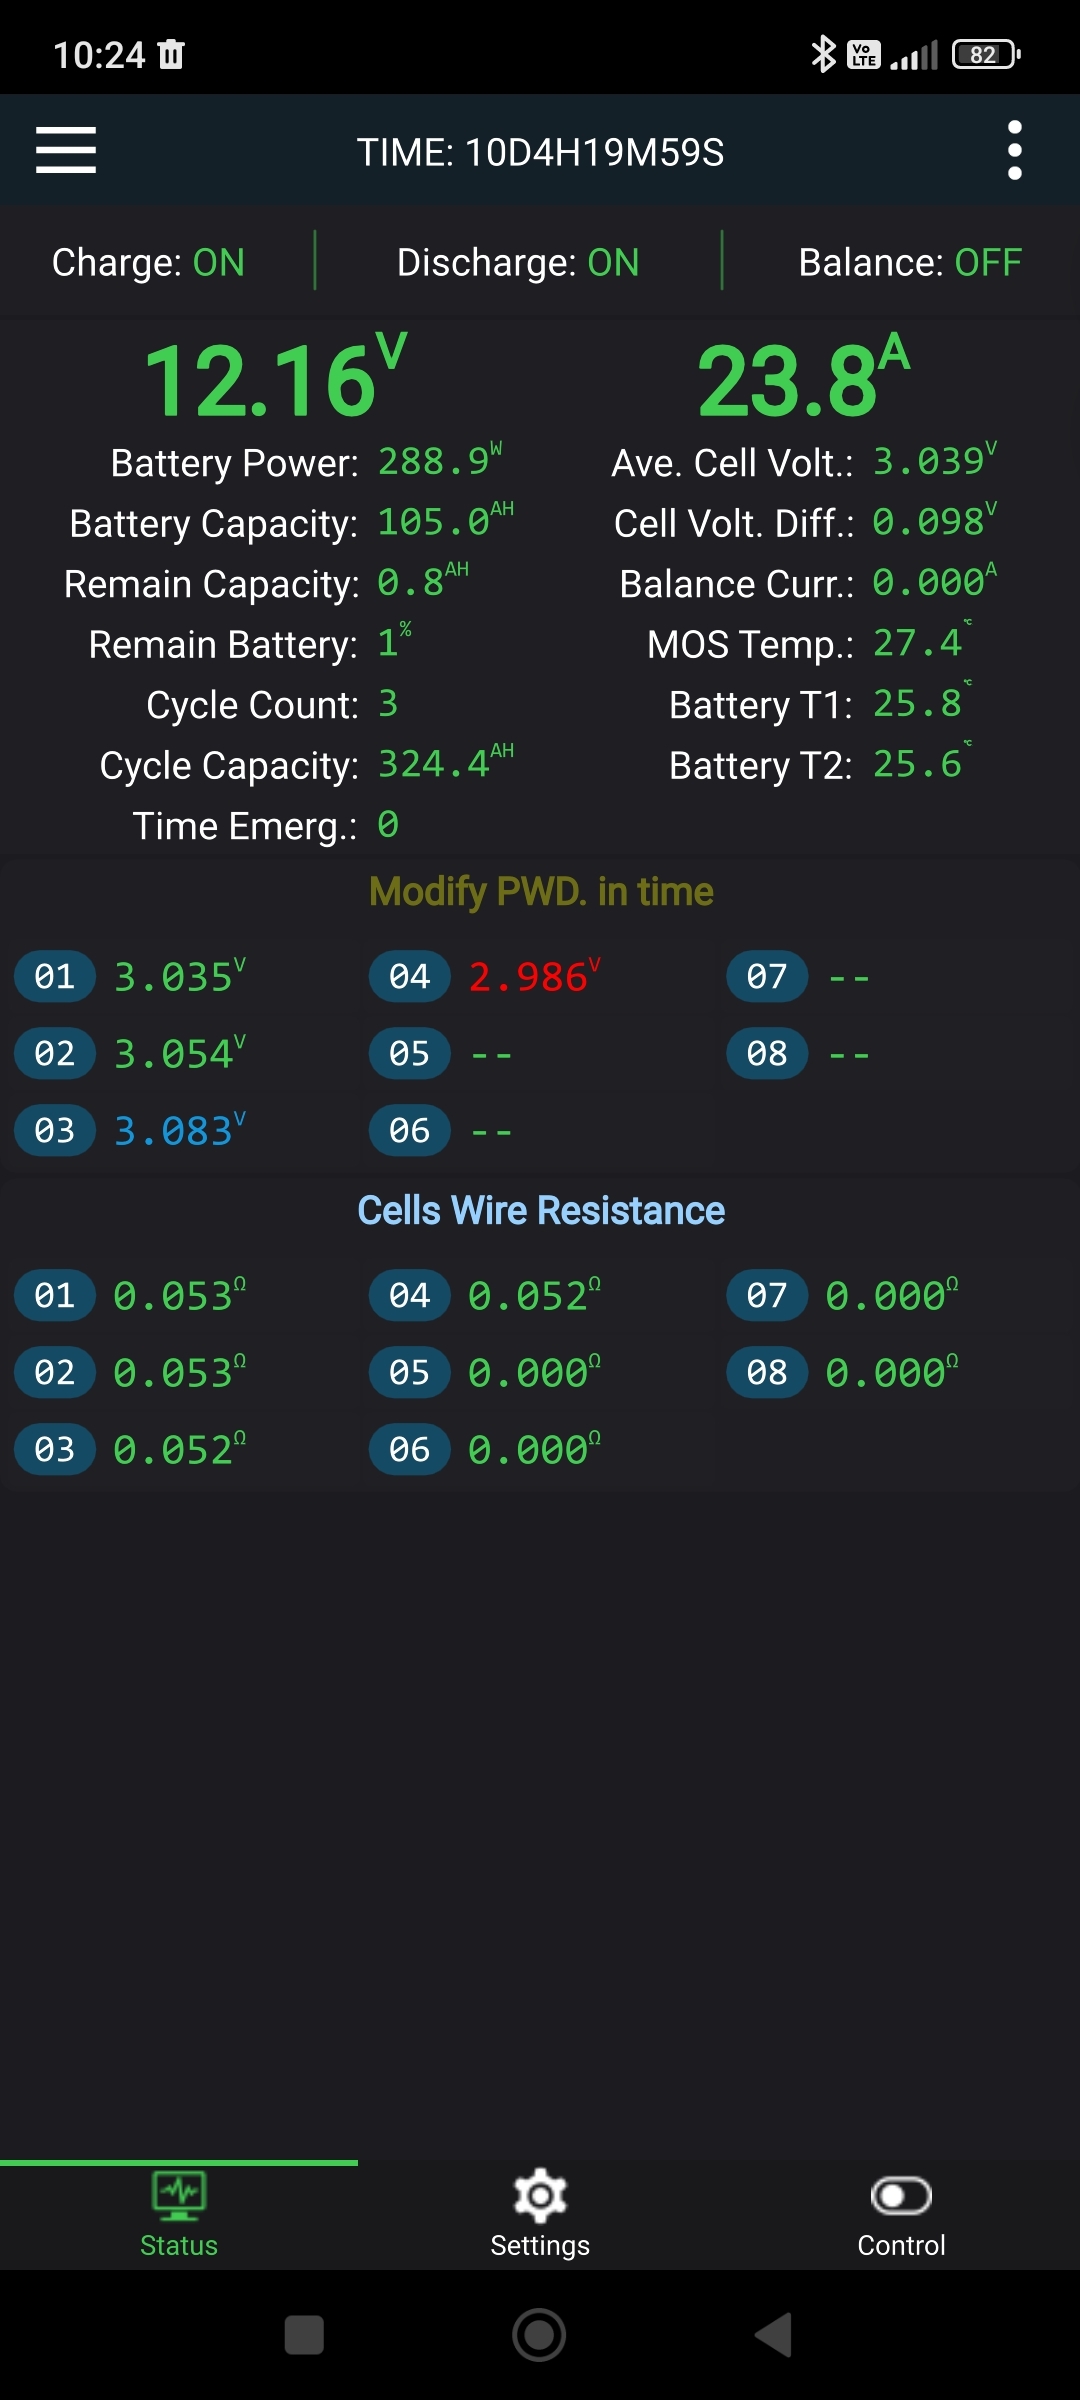Tap the Charge ON indicator
This screenshot has height=2400, width=1080.
(x=148, y=262)
